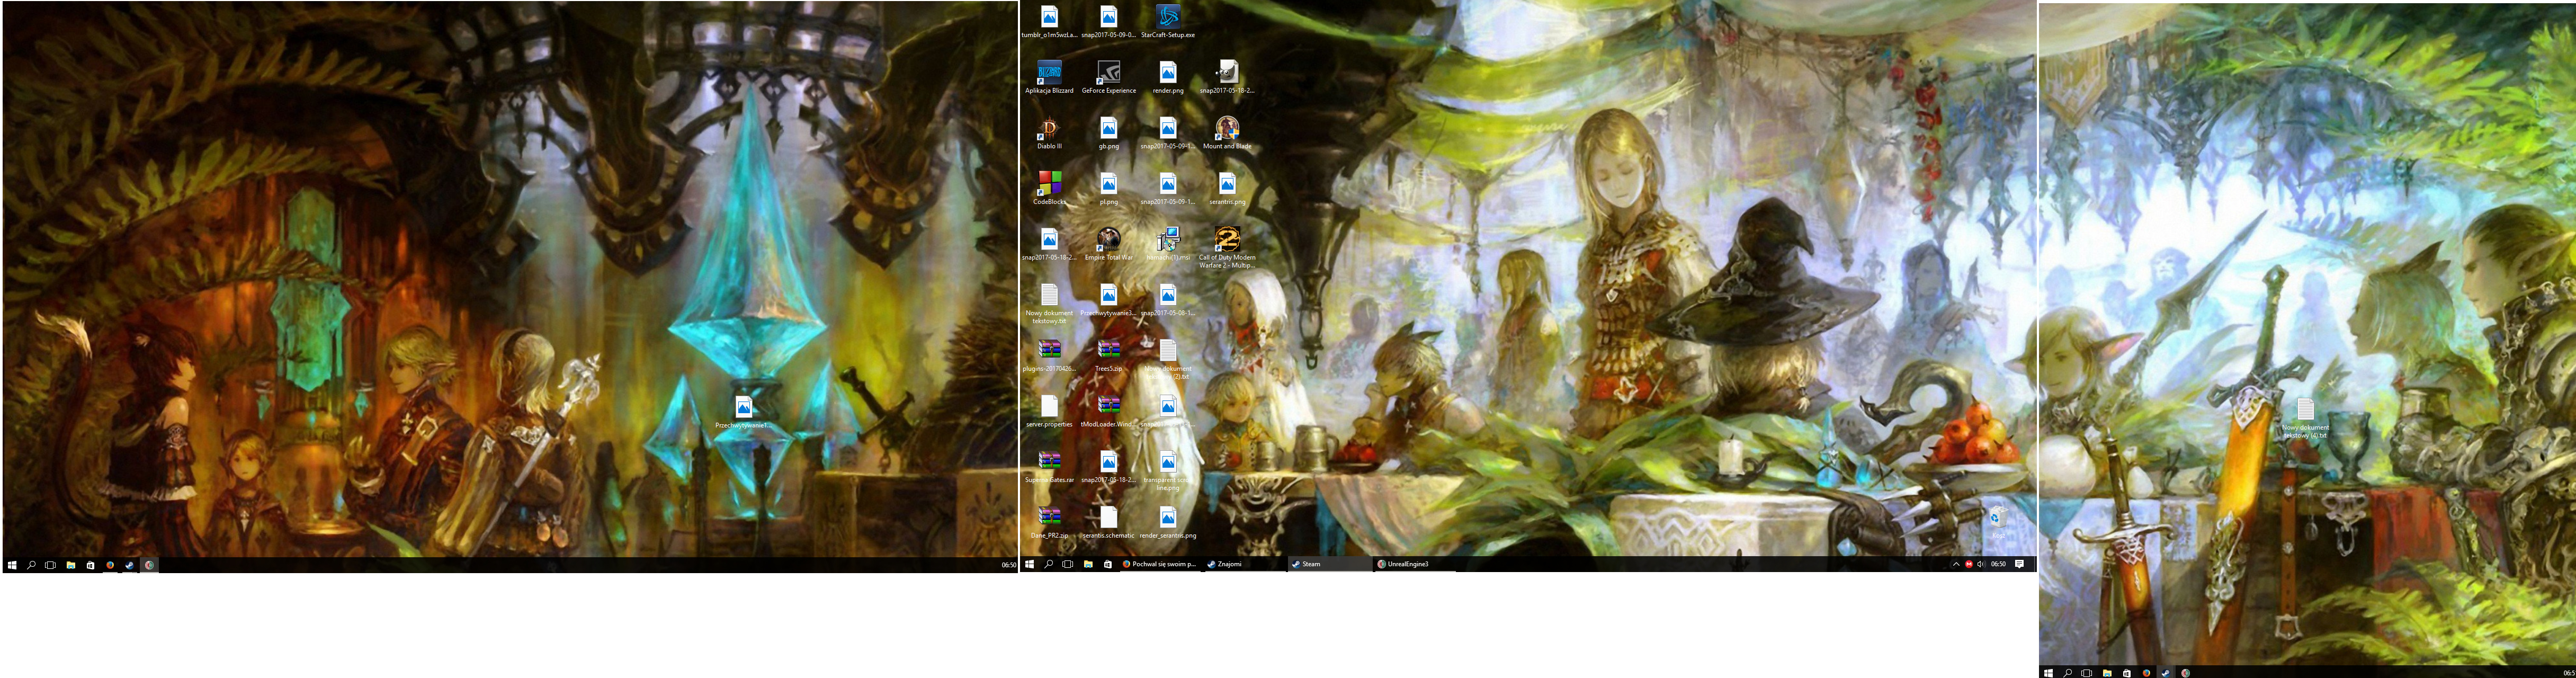Viewport: 2576px width, 678px height.
Task: Select the serantis.schematic file
Action: point(1108,518)
